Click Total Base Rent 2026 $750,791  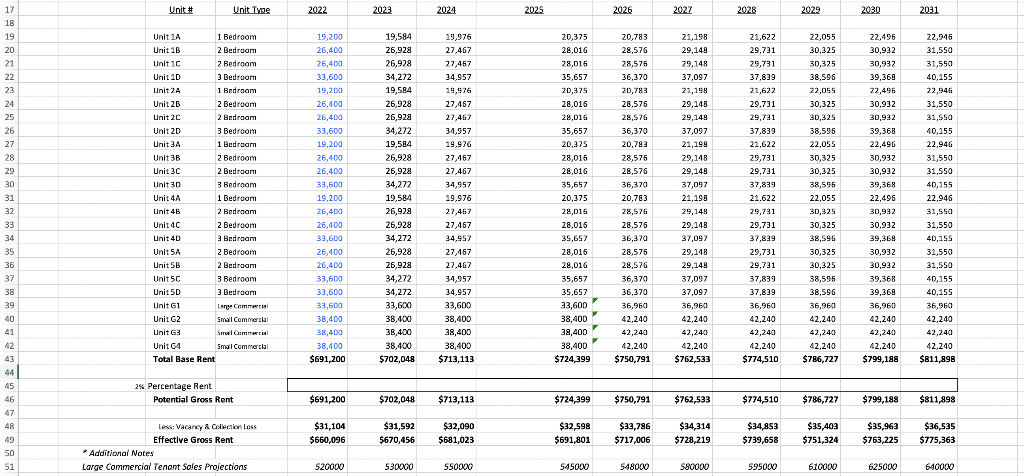(x=634, y=359)
